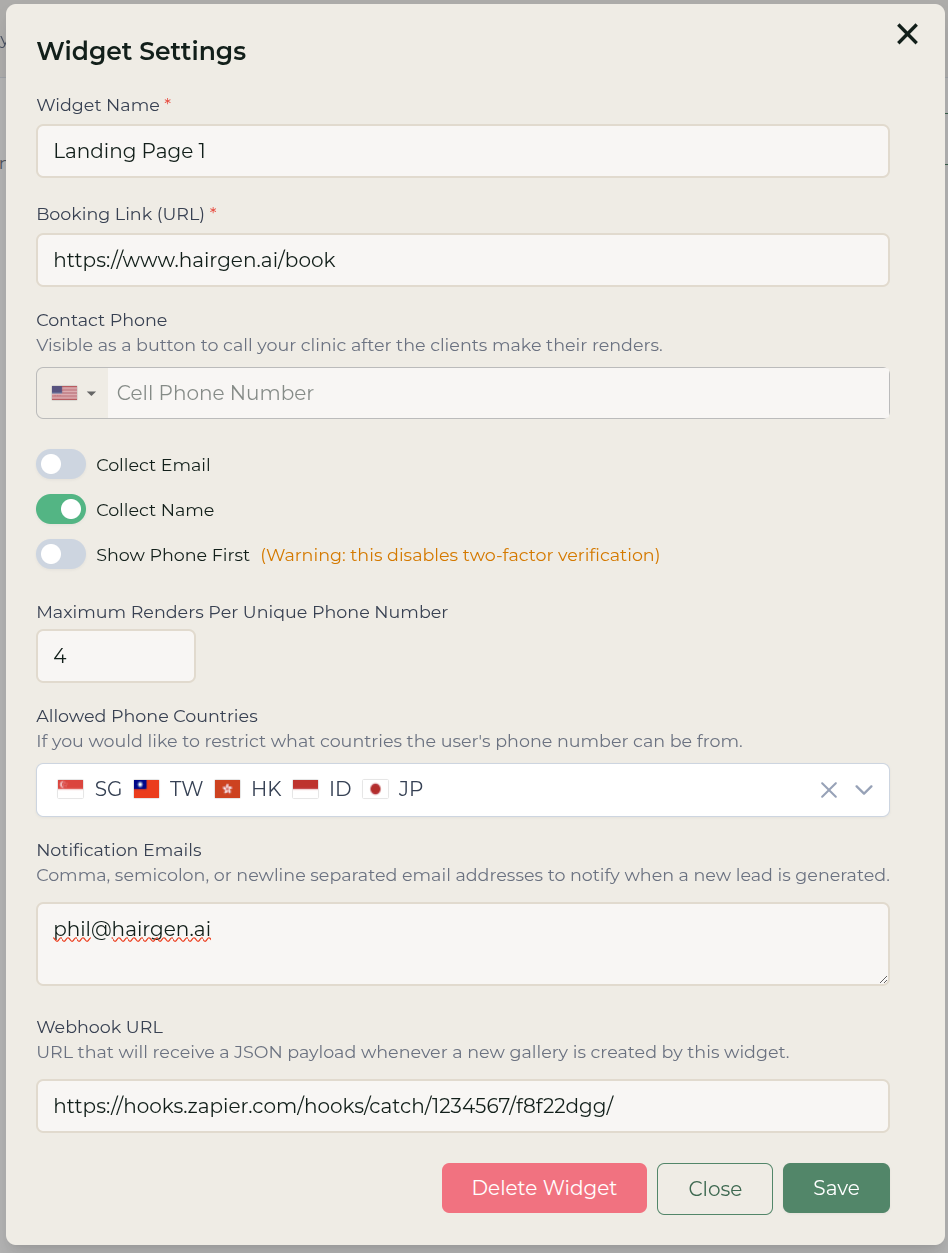Edit the Widget Name field

[463, 151]
